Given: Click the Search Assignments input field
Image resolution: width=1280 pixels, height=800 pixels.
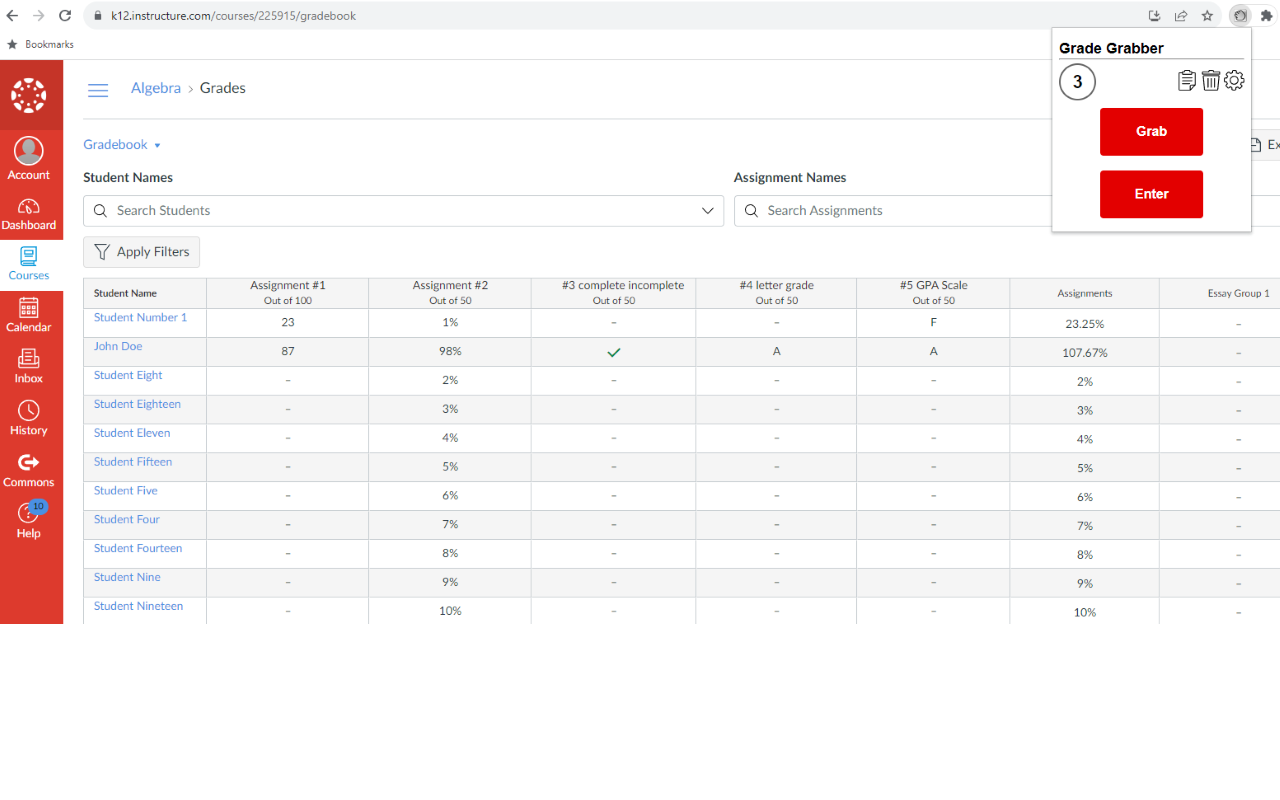Looking at the screenshot, I should coord(890,211).
